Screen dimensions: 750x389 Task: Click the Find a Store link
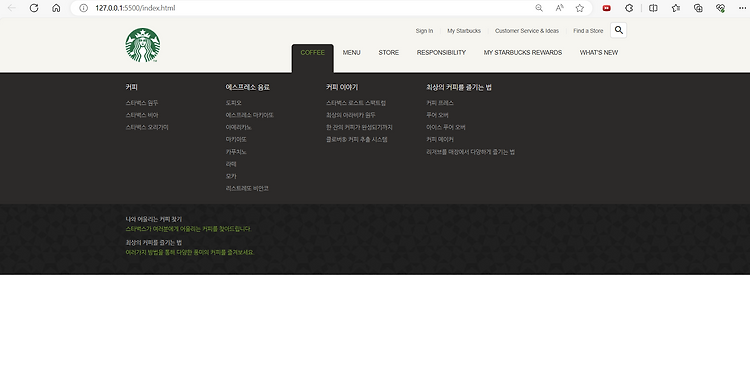588,31
